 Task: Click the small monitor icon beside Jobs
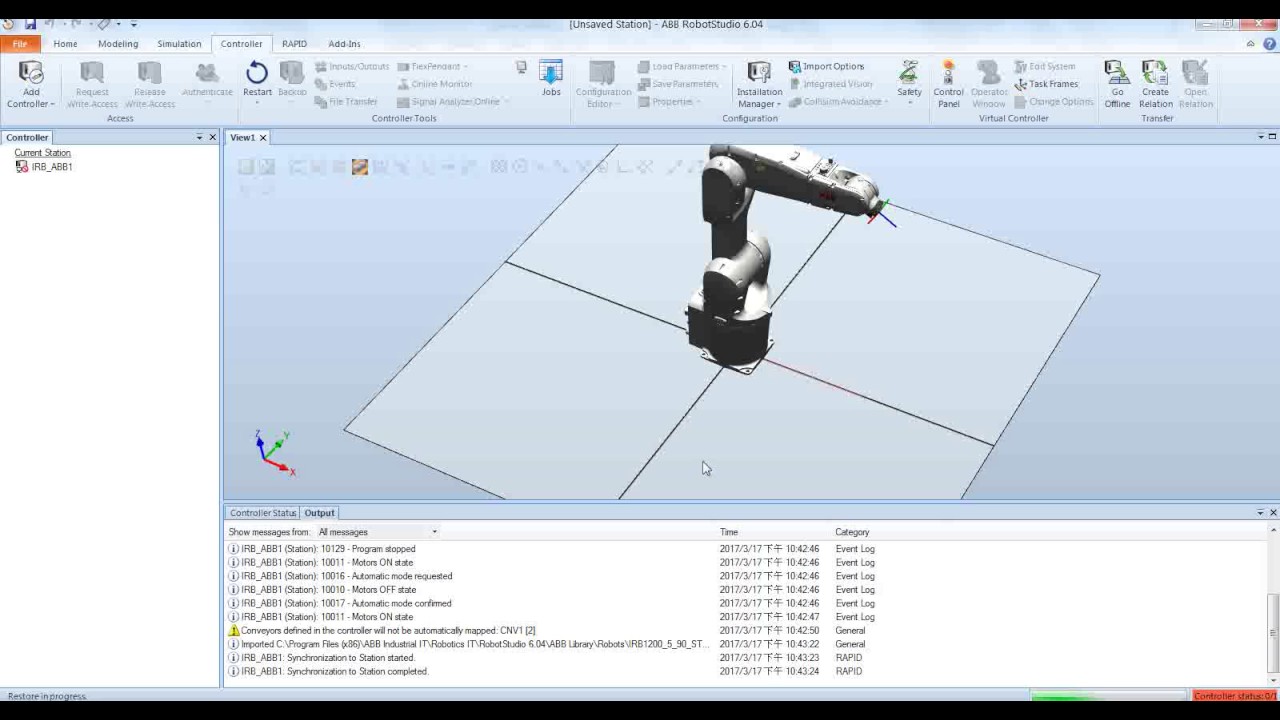[x=521, y=67]
